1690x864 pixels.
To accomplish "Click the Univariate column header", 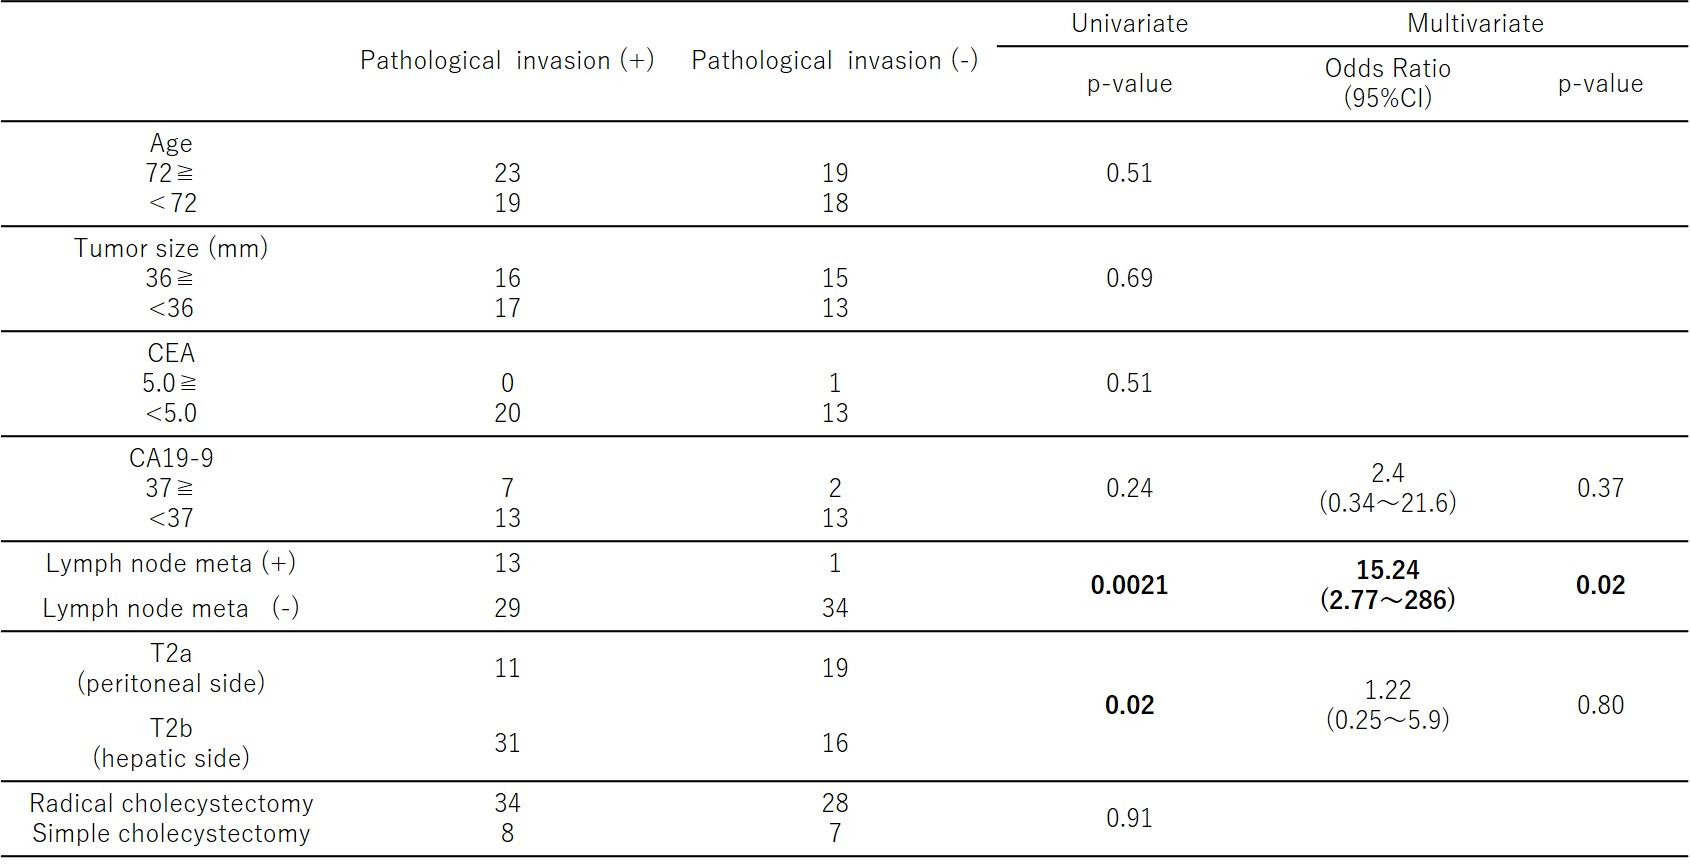I will (x=1129, y=24).
